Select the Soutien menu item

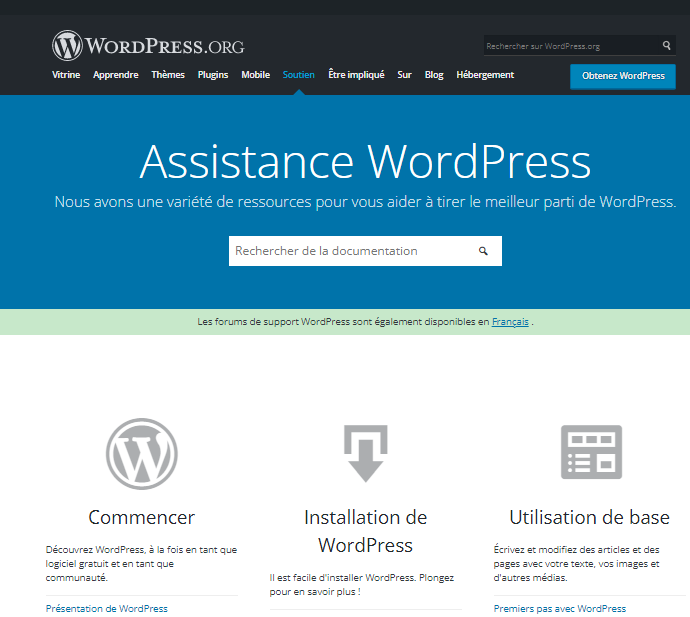[299, 75]
